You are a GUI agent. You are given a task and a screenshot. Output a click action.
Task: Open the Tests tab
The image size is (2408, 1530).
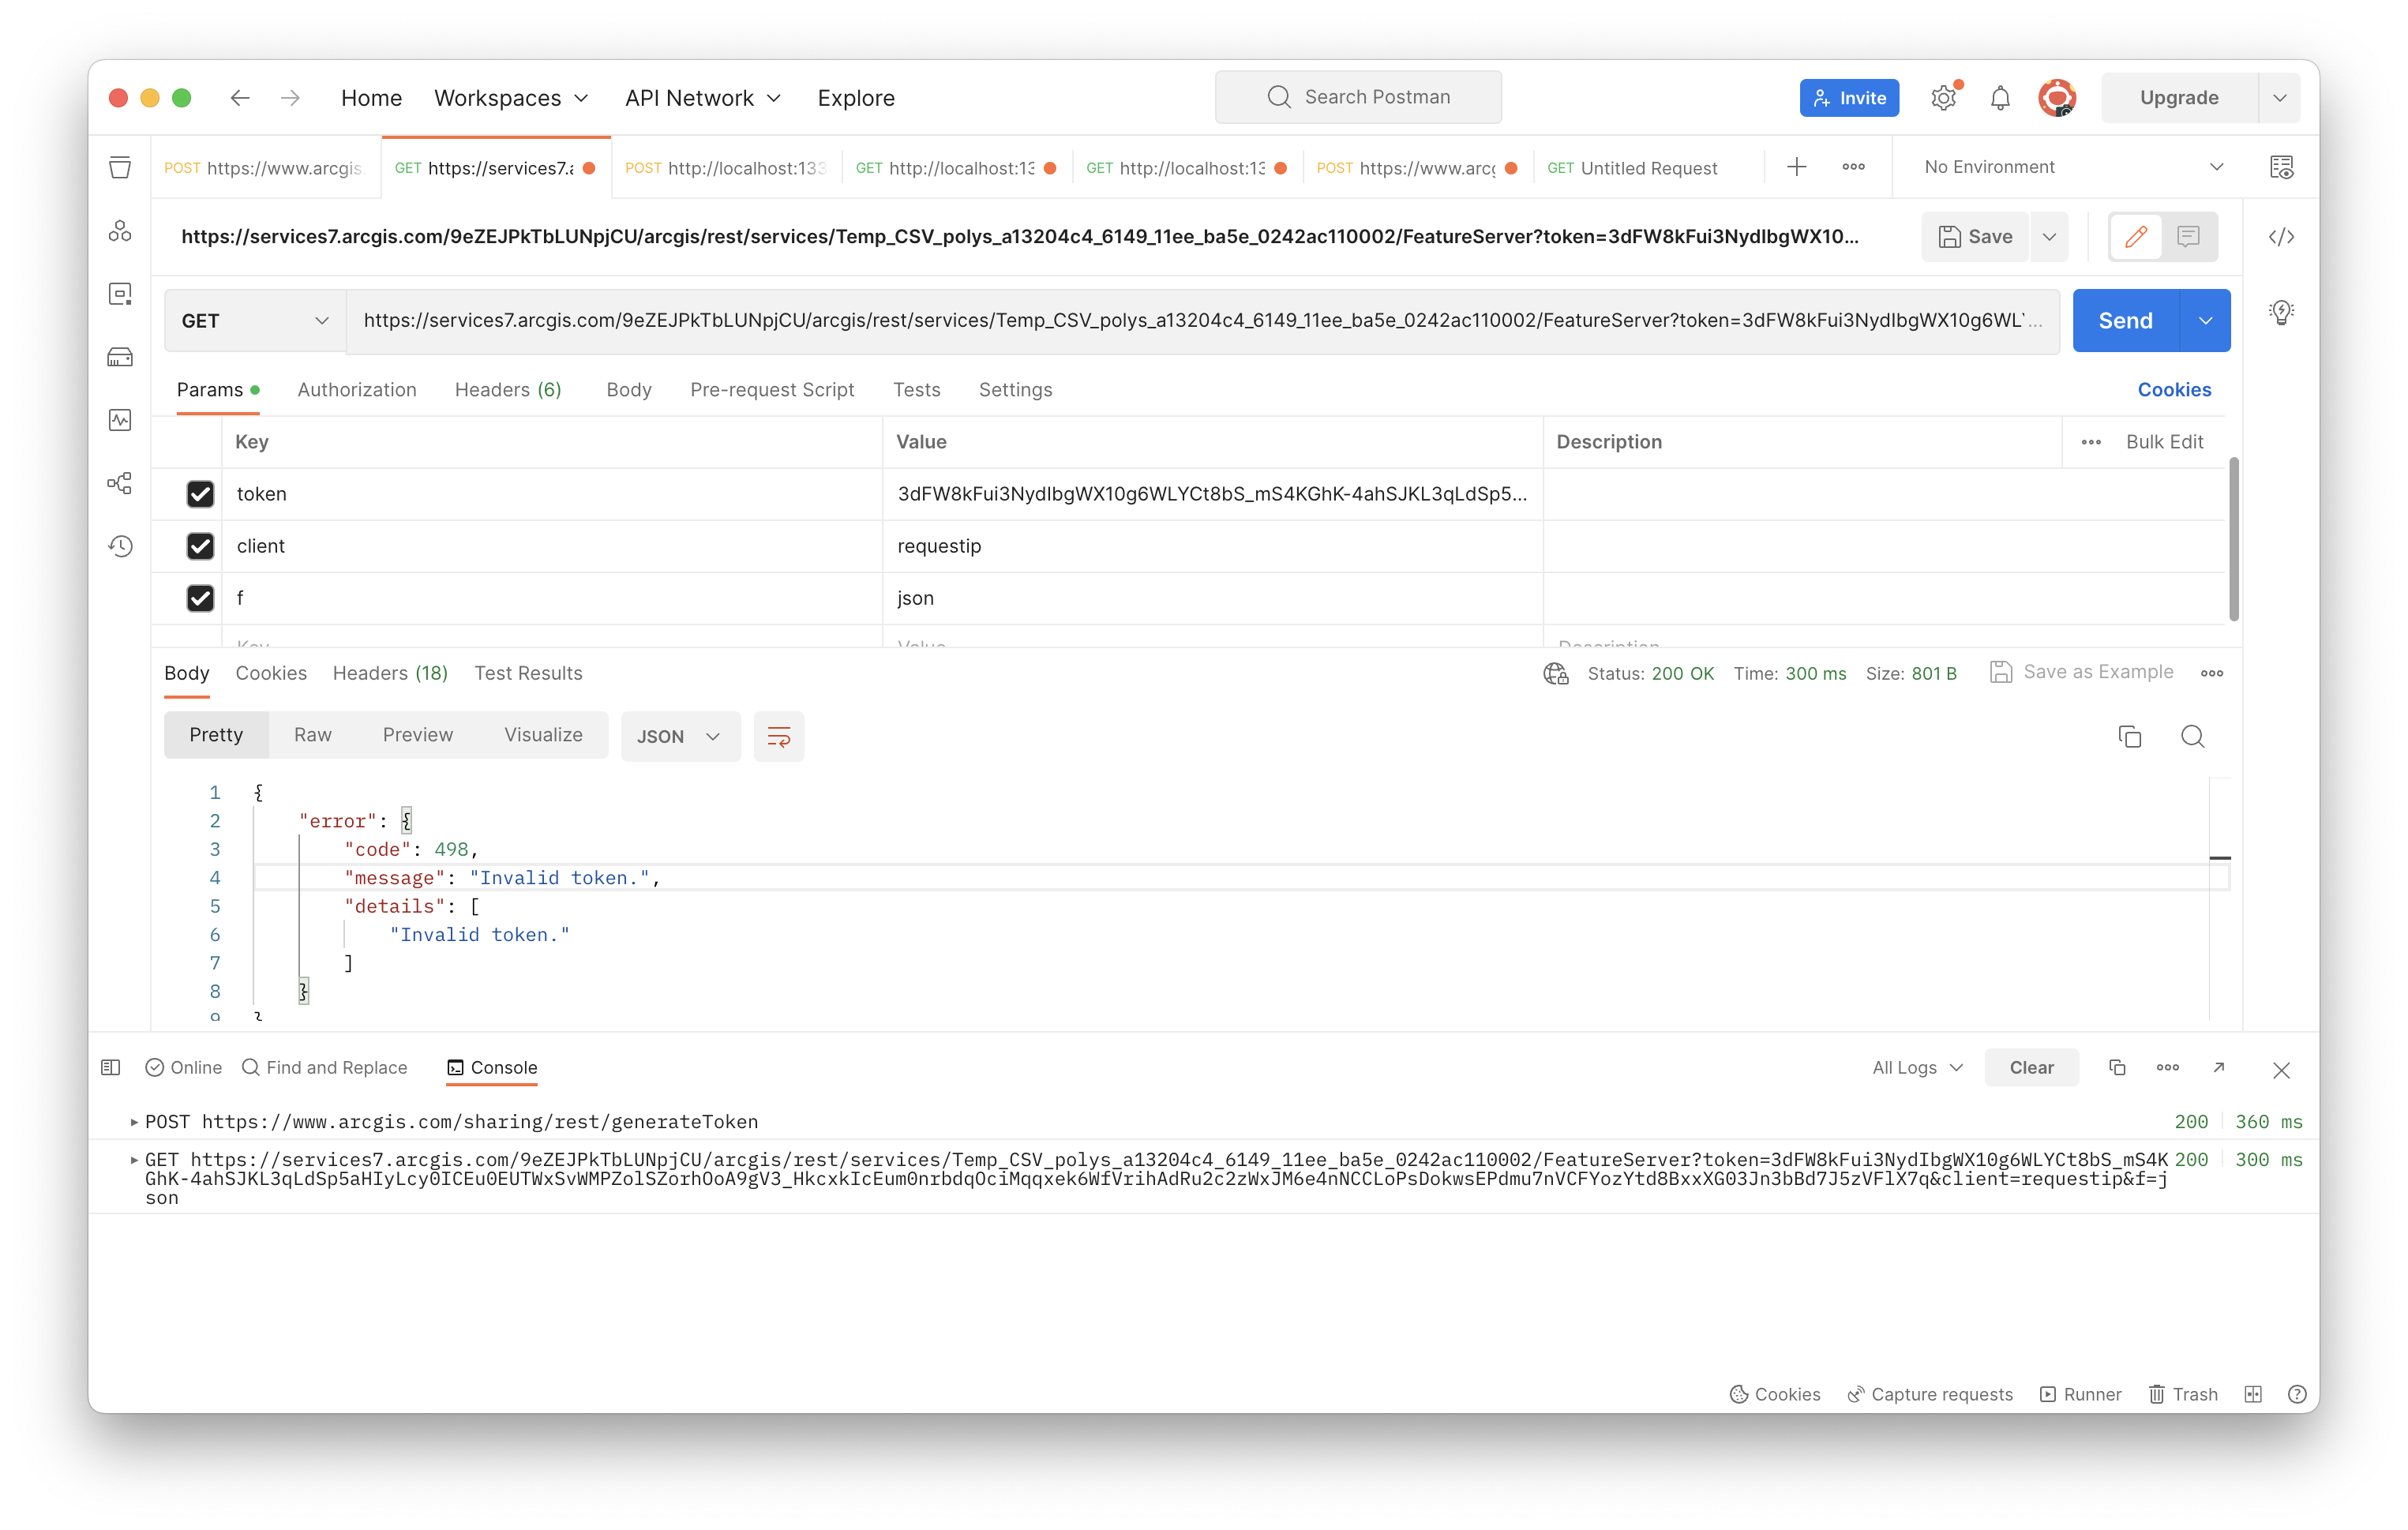coord(916,390)
